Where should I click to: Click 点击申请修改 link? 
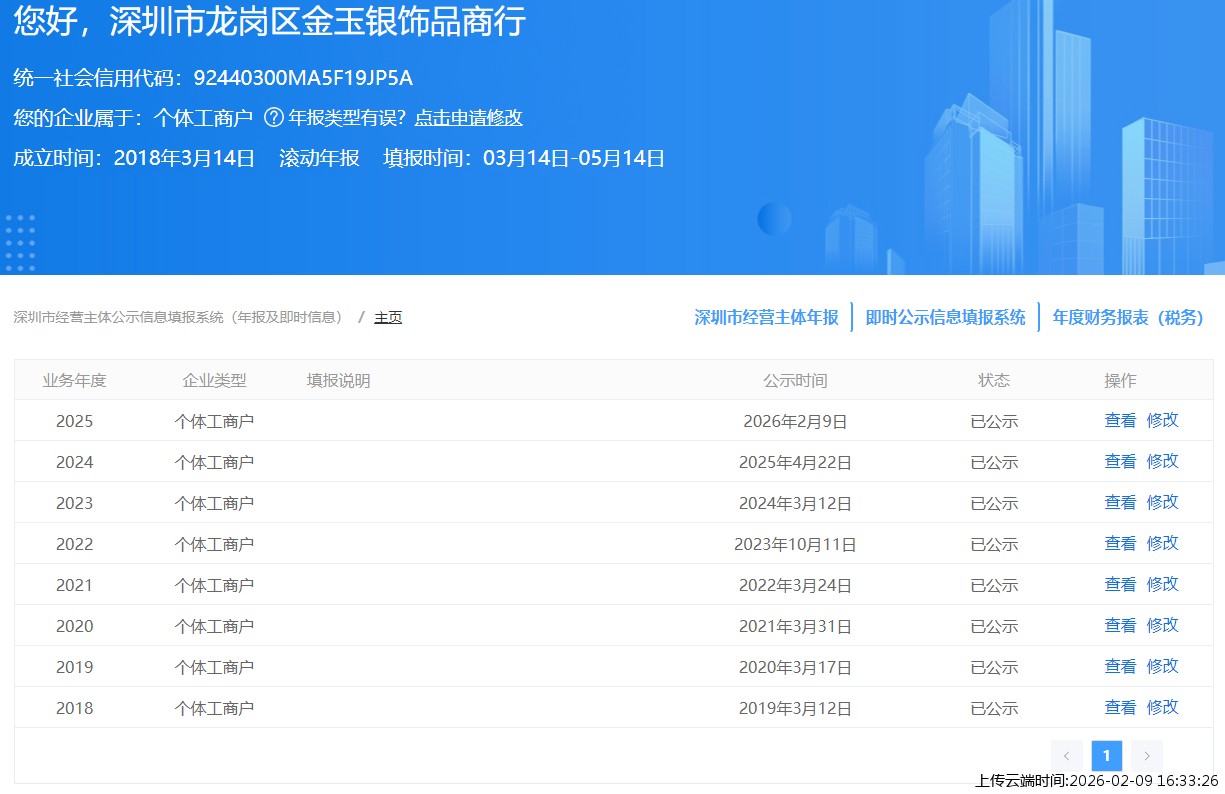(468, 118)
